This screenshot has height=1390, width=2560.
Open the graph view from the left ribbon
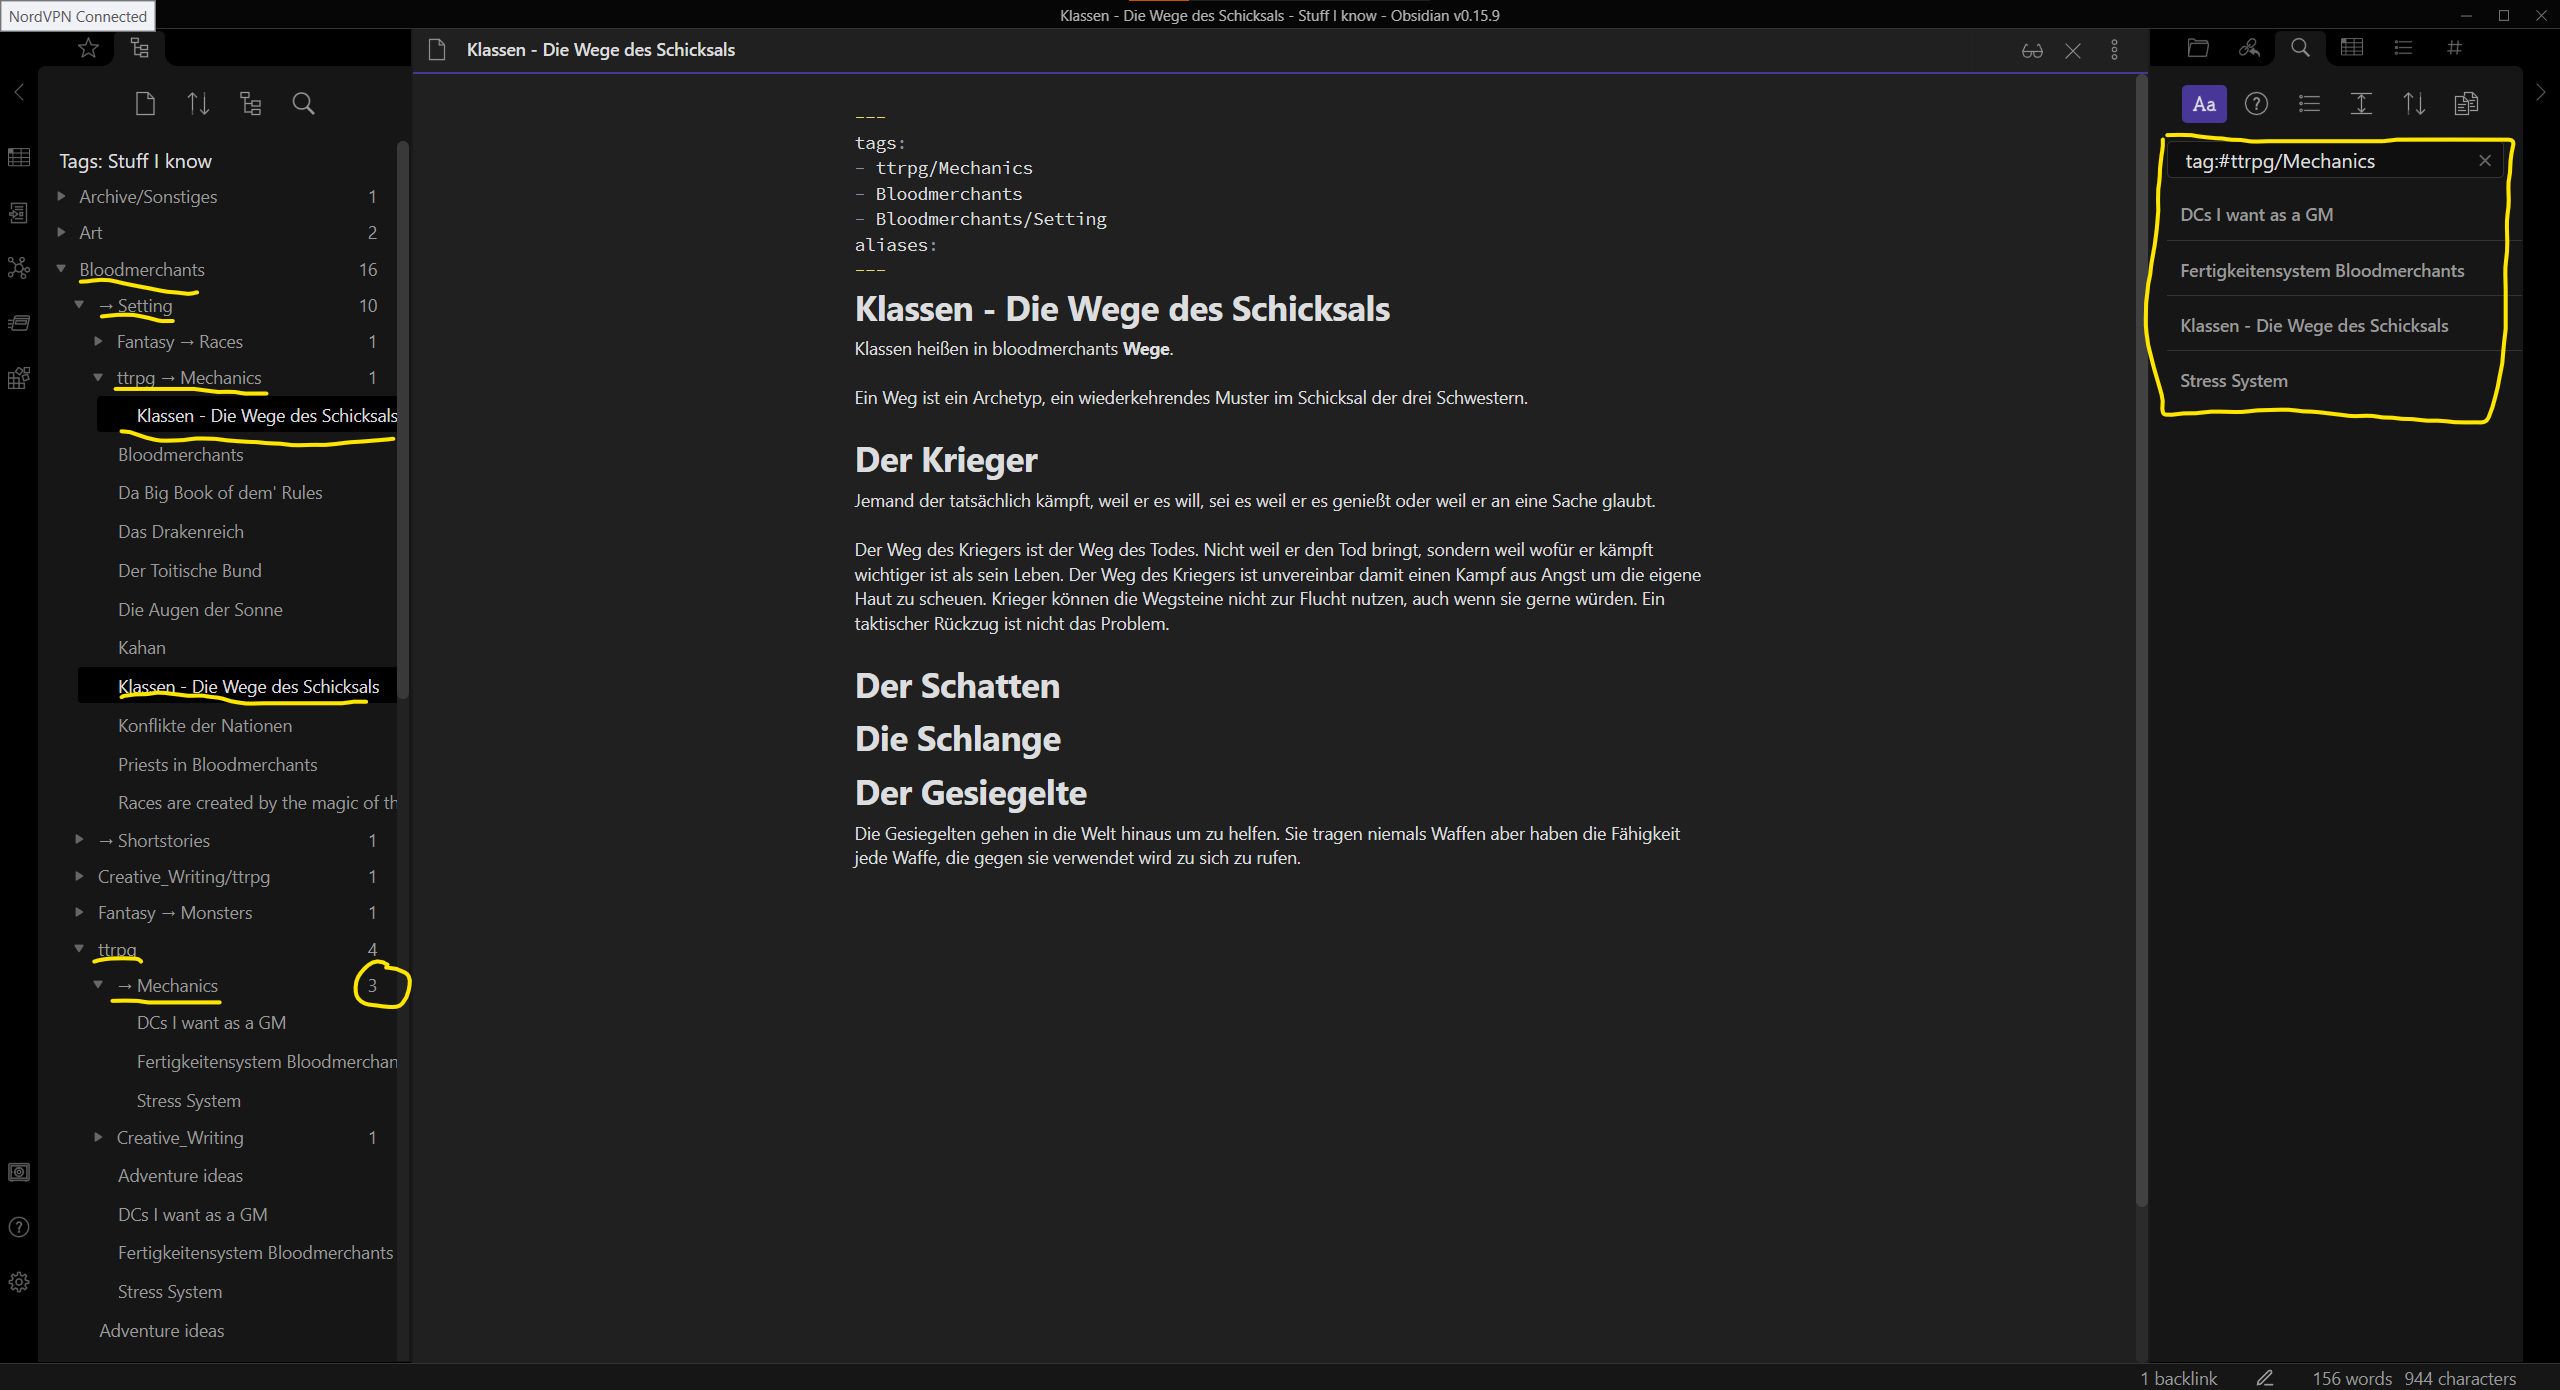coord(18,267)
